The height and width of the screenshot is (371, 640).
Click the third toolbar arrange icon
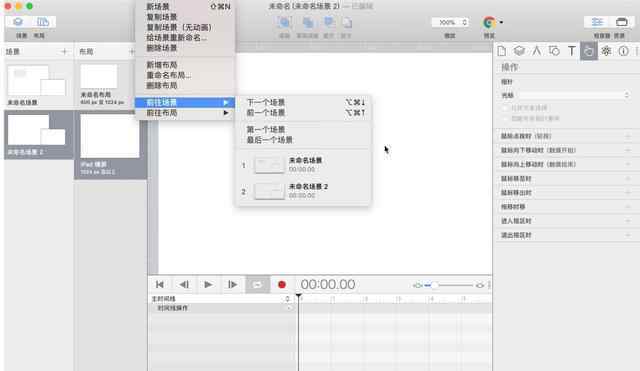[329, 22]
